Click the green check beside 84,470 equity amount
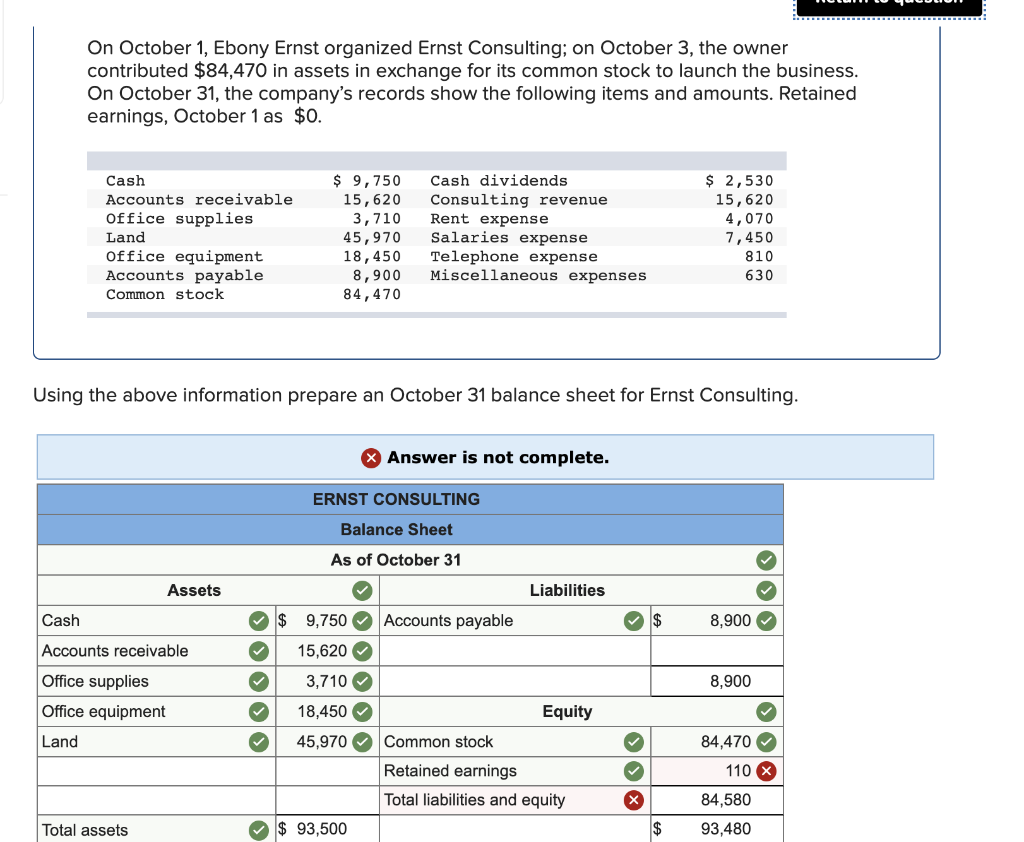The height and width of the screenshot is (842, 1024). pos(766,742)
